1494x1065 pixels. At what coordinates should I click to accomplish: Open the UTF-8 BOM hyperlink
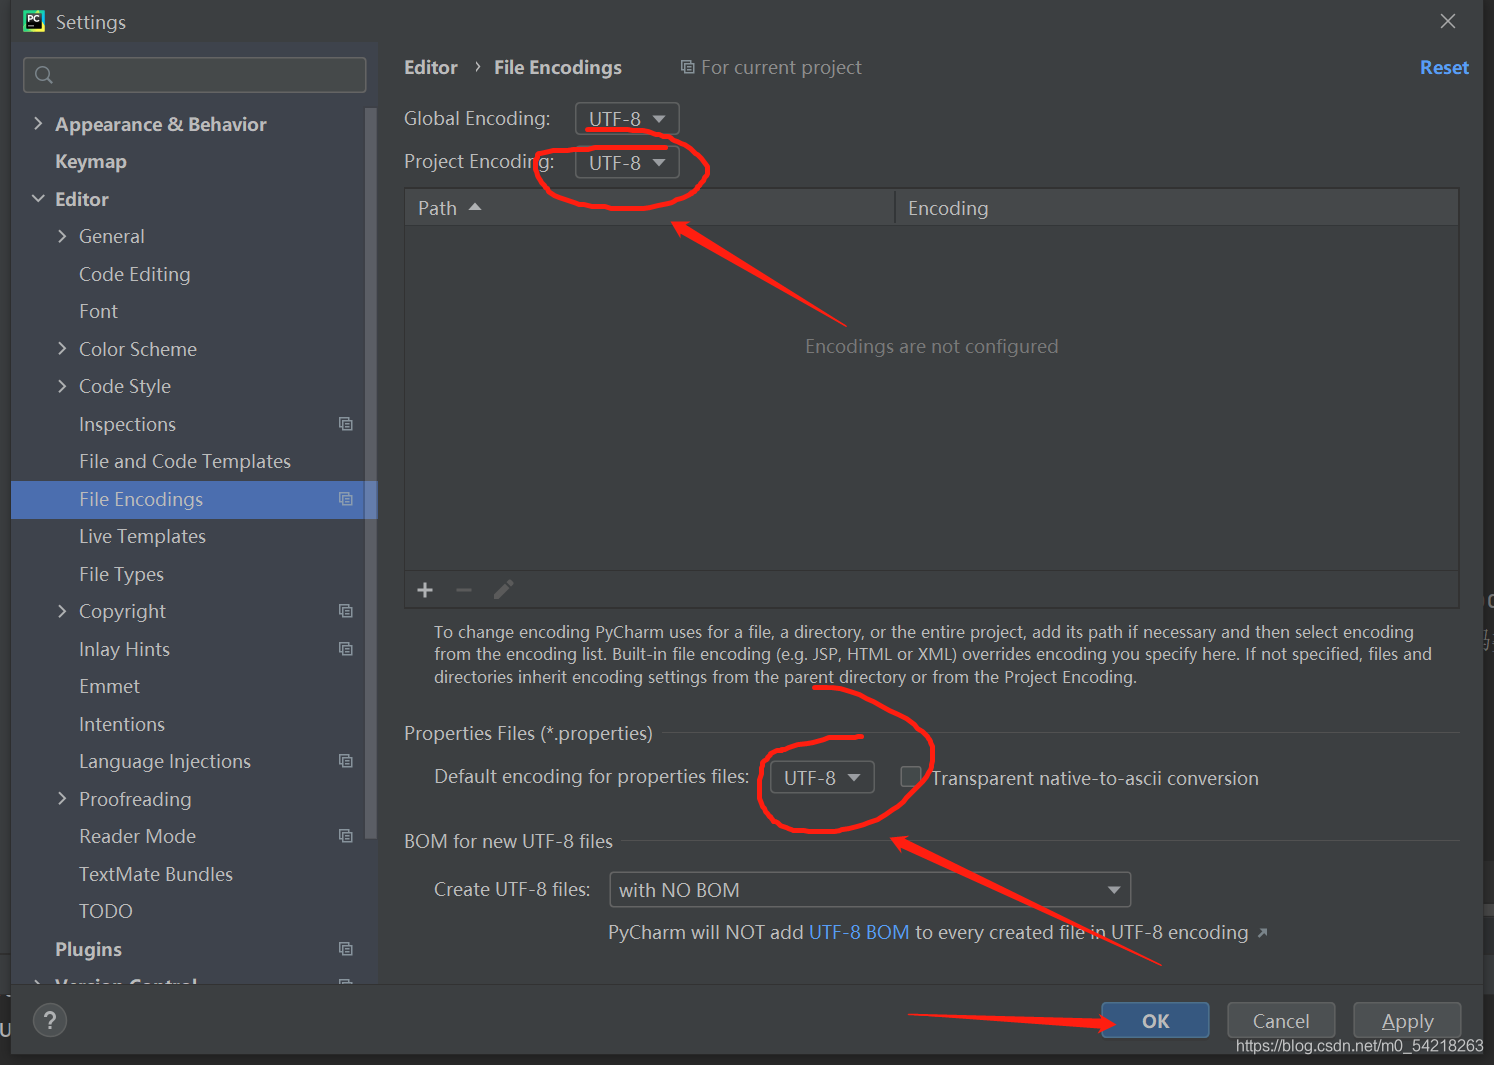point(859,932)
